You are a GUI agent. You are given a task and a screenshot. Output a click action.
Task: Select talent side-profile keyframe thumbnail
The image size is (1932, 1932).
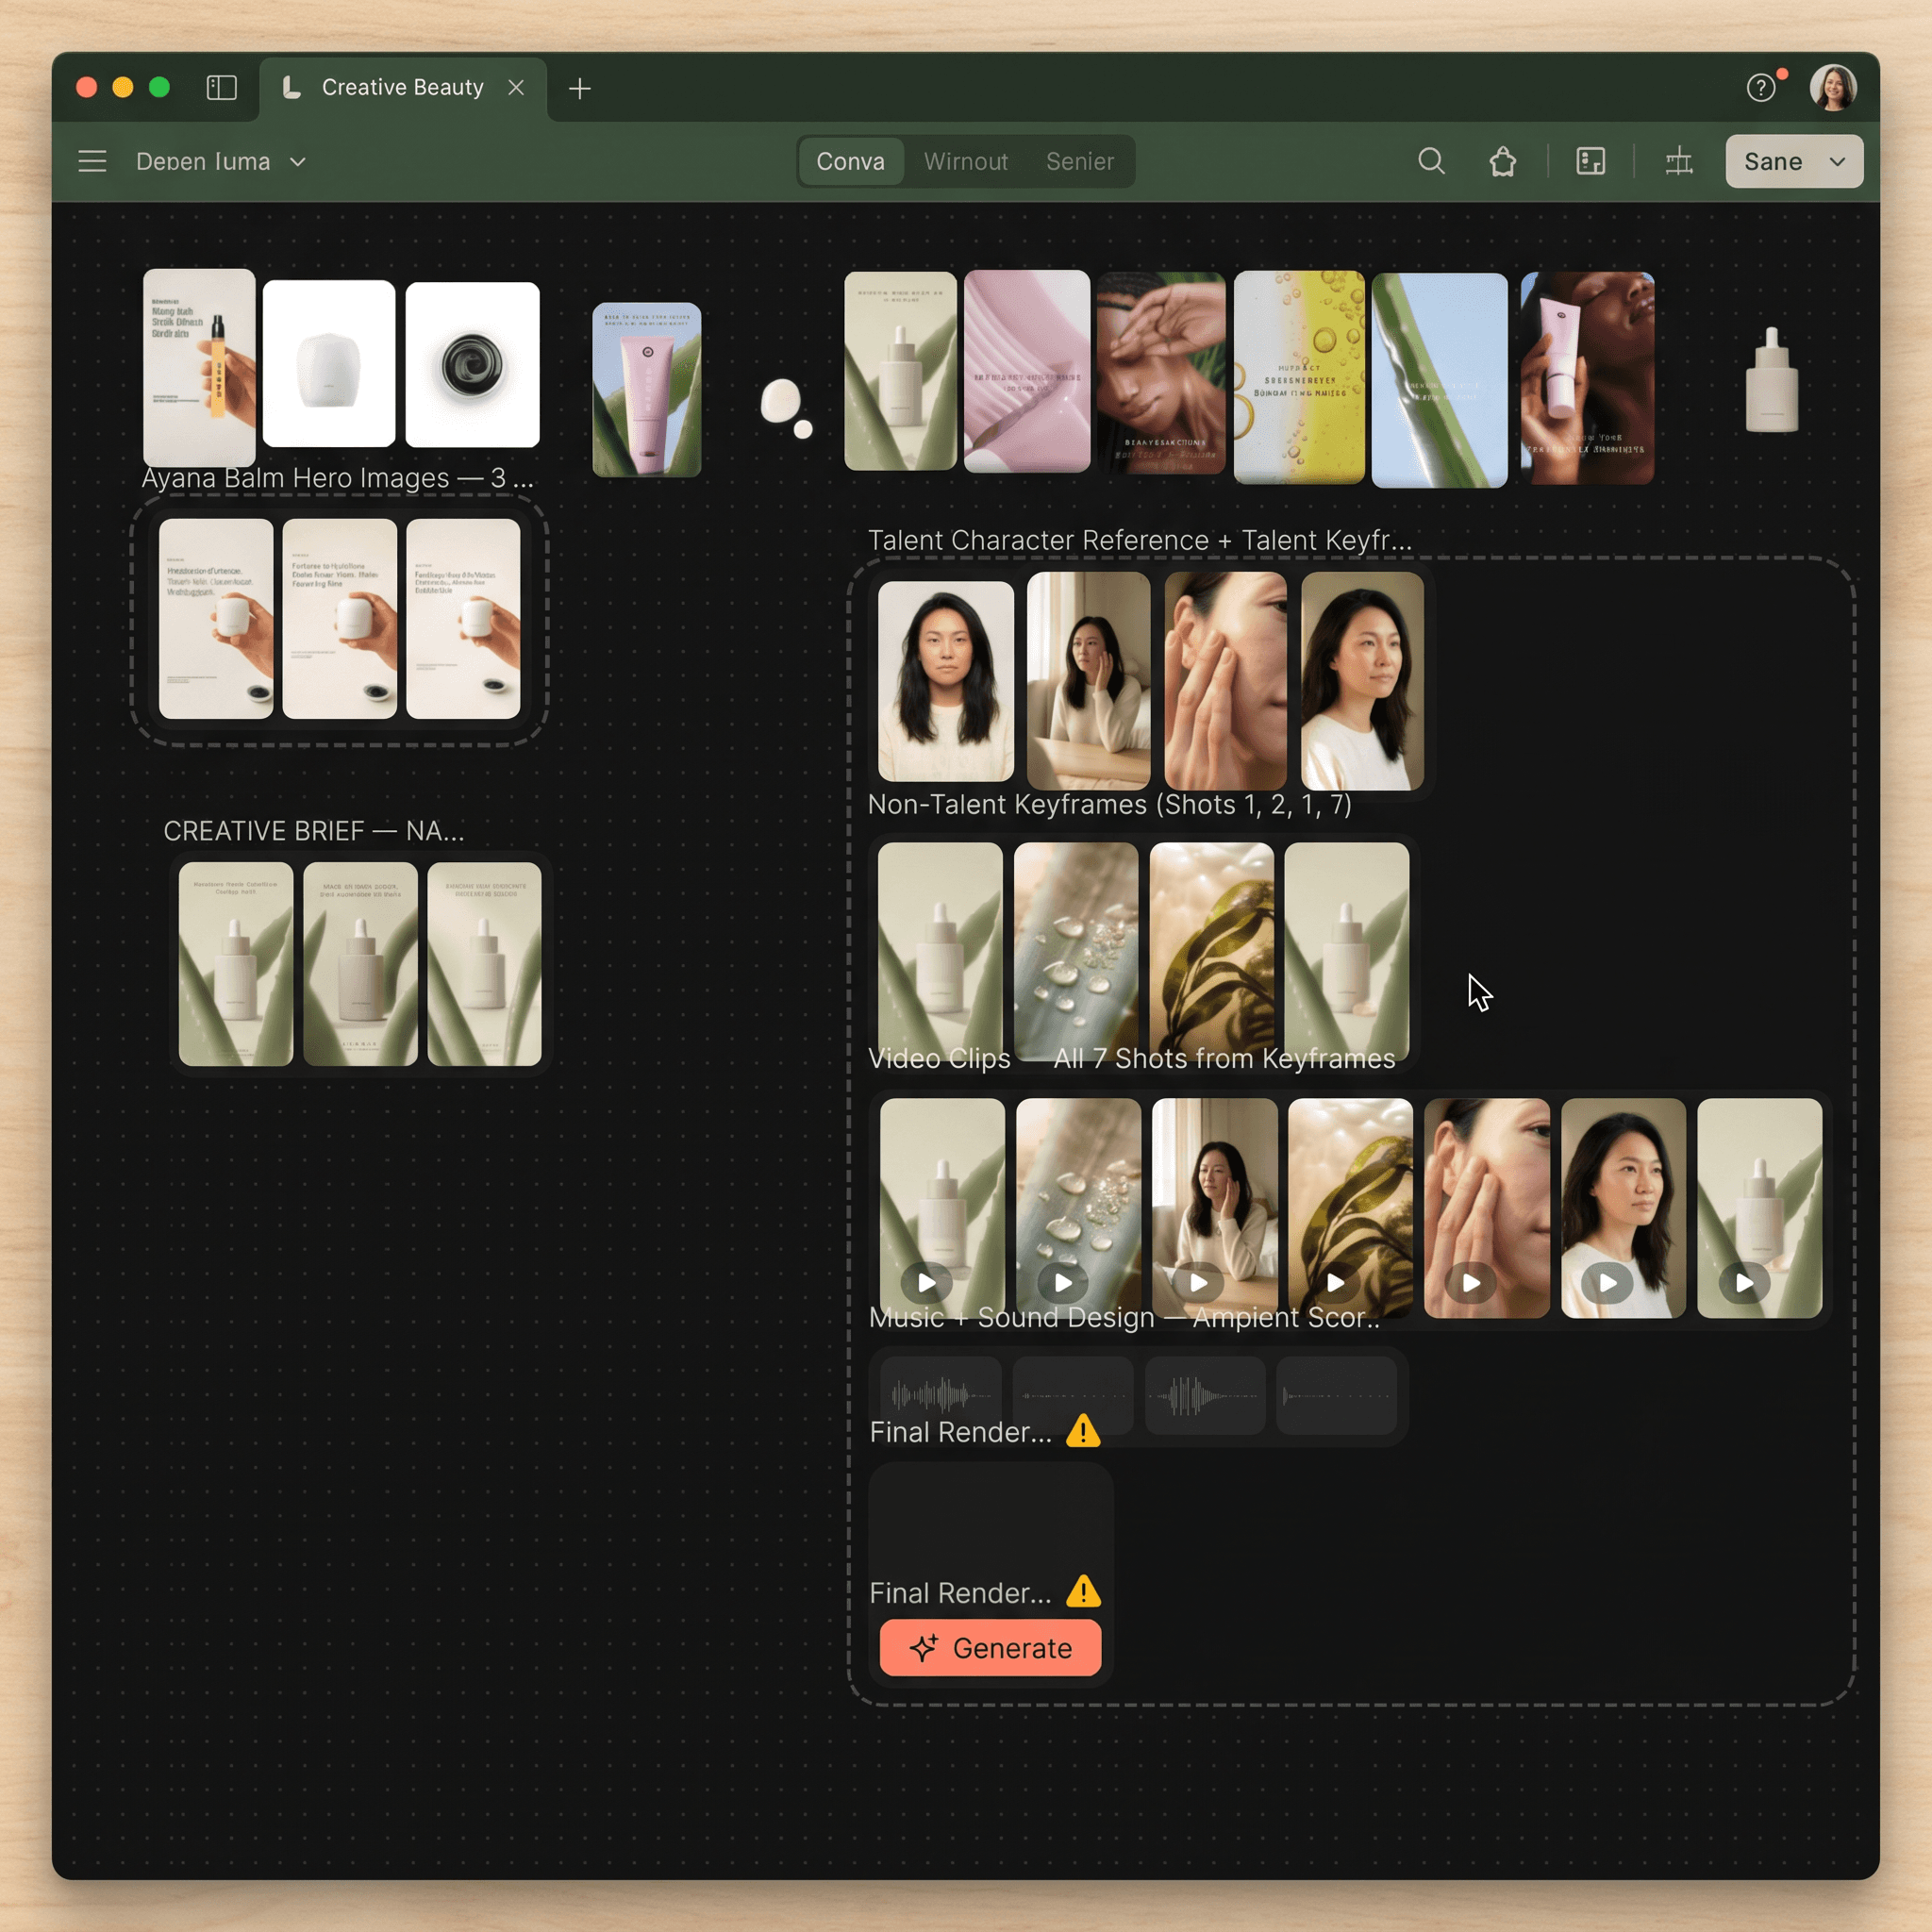coord(1361,680)
